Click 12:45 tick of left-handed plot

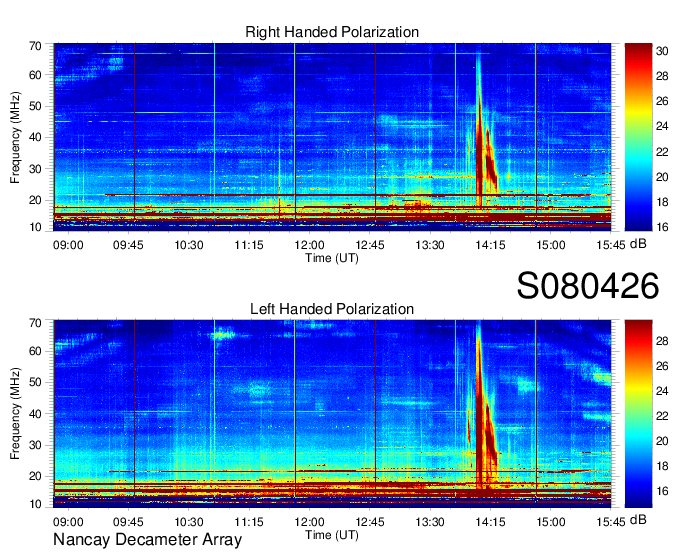point(369,522)
